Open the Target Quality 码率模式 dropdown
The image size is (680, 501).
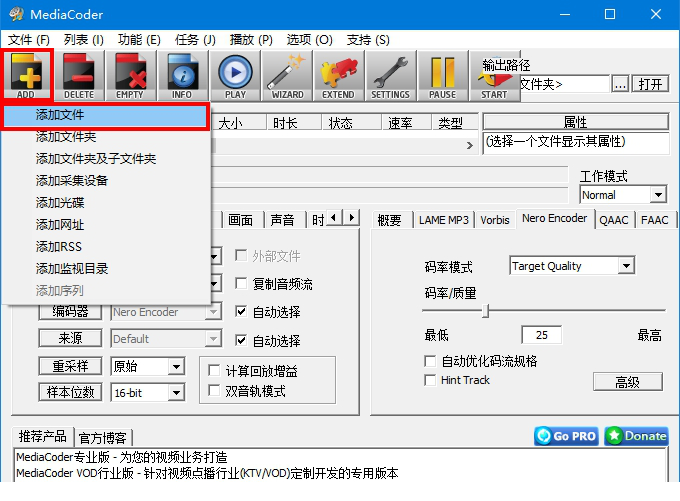coord(572,265)
